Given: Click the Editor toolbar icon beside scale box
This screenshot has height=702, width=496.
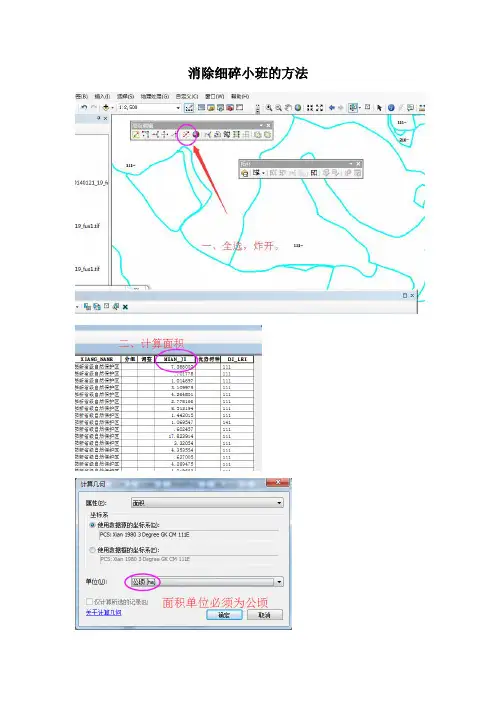Looking at the screenshot, I should tap(189, 107).
